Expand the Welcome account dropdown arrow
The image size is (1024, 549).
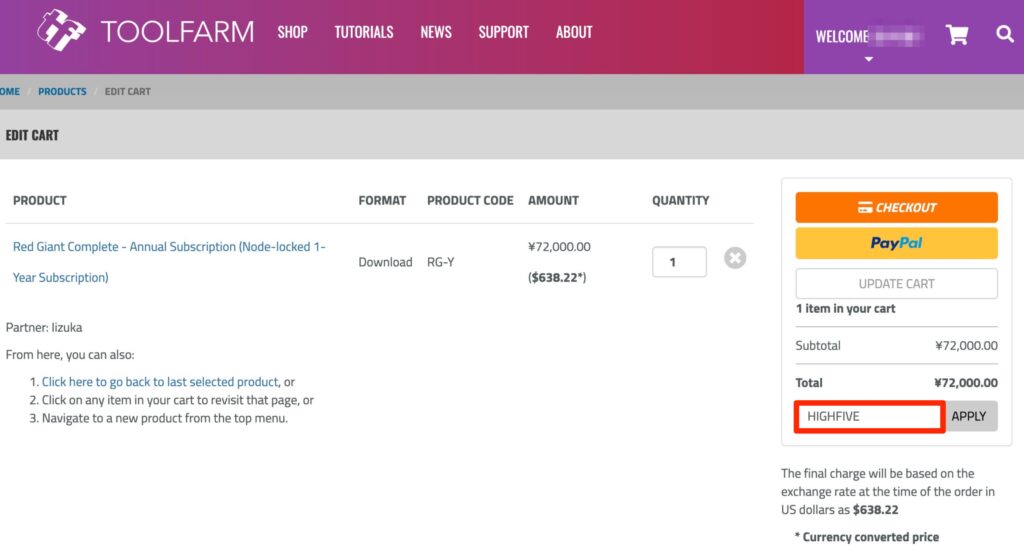pos(869,59)
